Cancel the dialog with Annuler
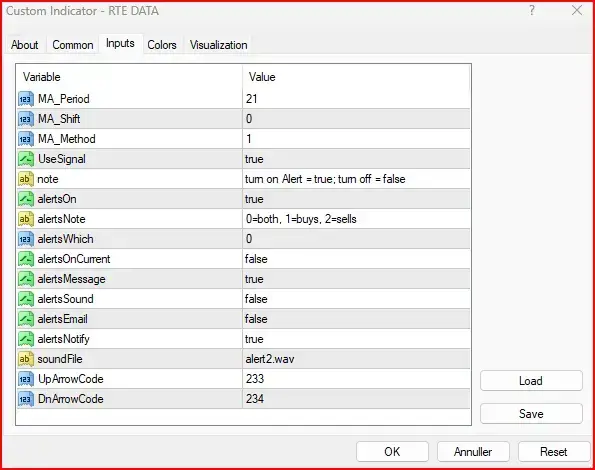The height and width of the screenshot is (470, 595). coord(473,451)
